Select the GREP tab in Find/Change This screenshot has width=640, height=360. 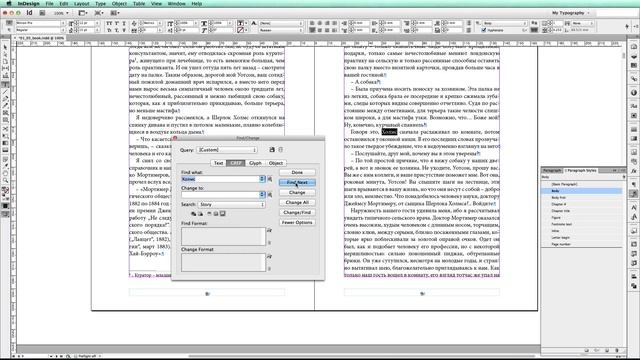click(236, 163)
